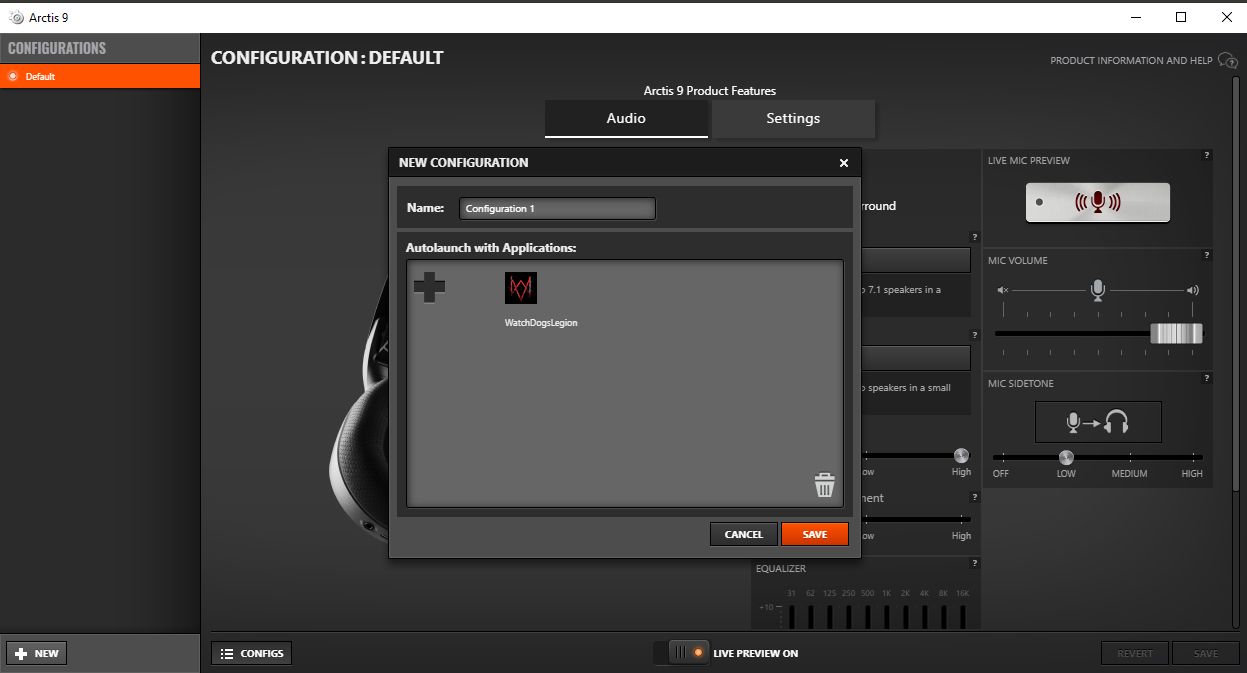Click the MEDIUM label under Mic Sidetone

[x=1130, y=474]
